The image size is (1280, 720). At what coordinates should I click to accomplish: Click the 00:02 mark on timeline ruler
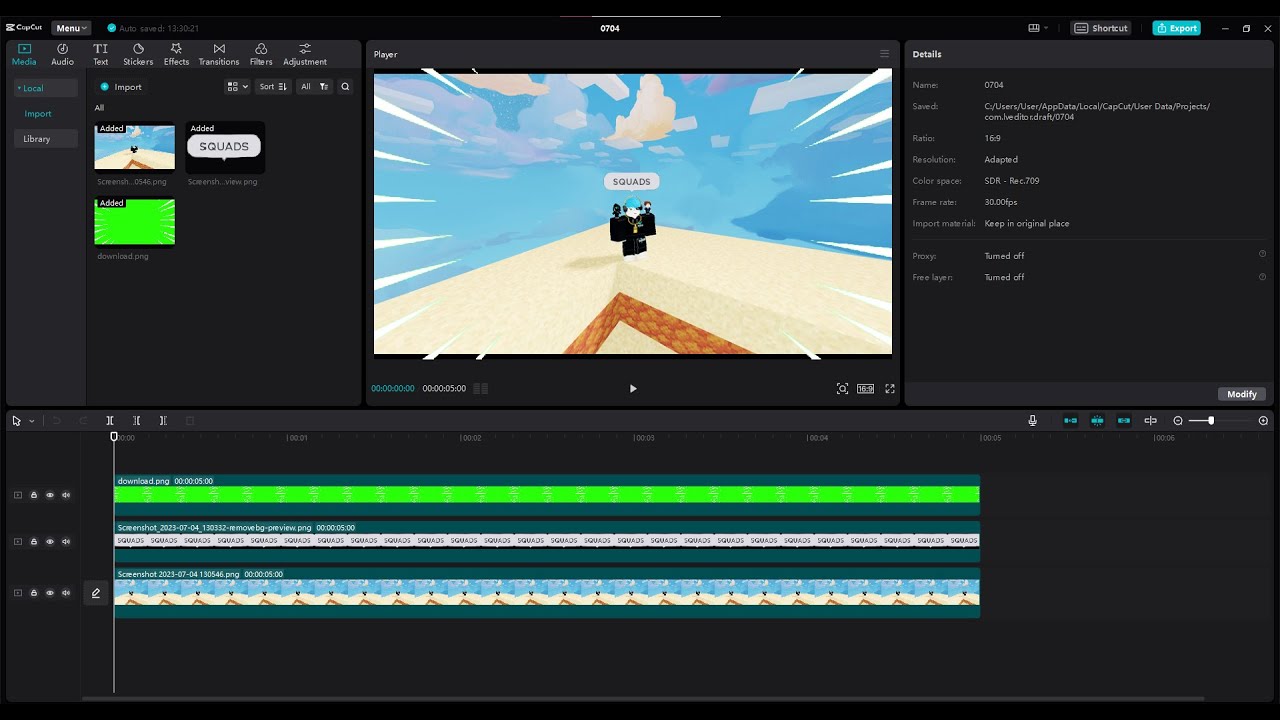click(470, 438)
